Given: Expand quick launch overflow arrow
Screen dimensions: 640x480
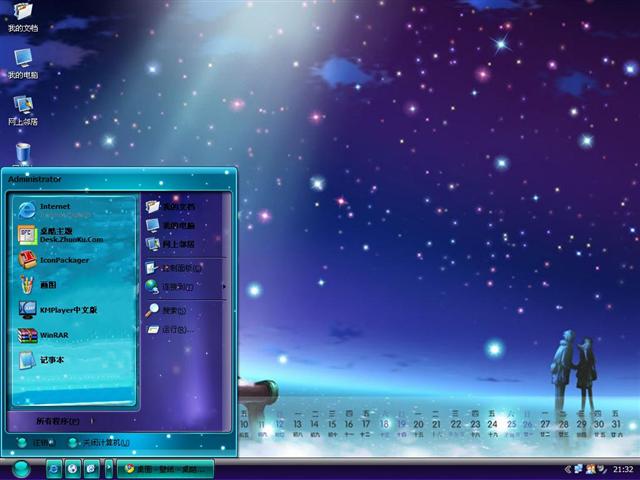Looking at the screenshot, I should tap(109, 469).
